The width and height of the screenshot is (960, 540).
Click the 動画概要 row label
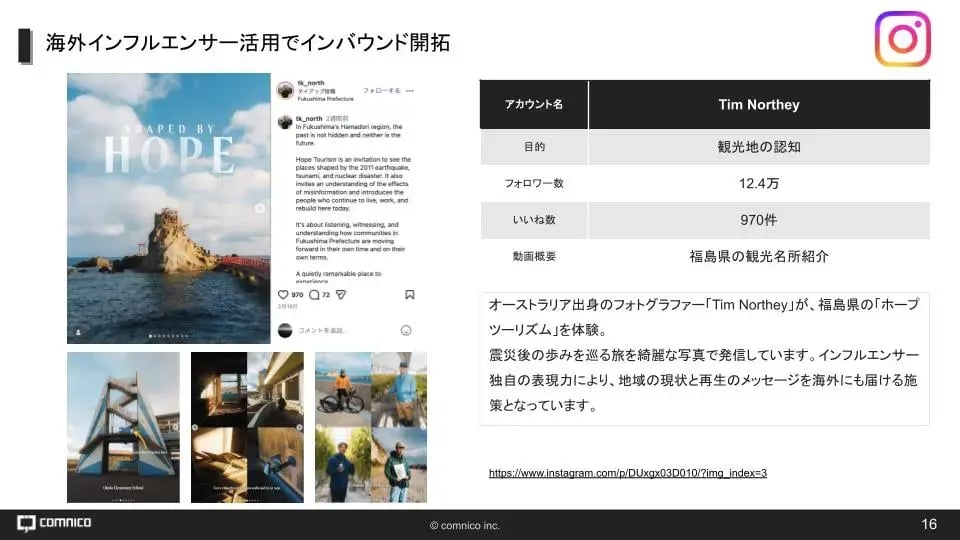click(x=534, y=257)
